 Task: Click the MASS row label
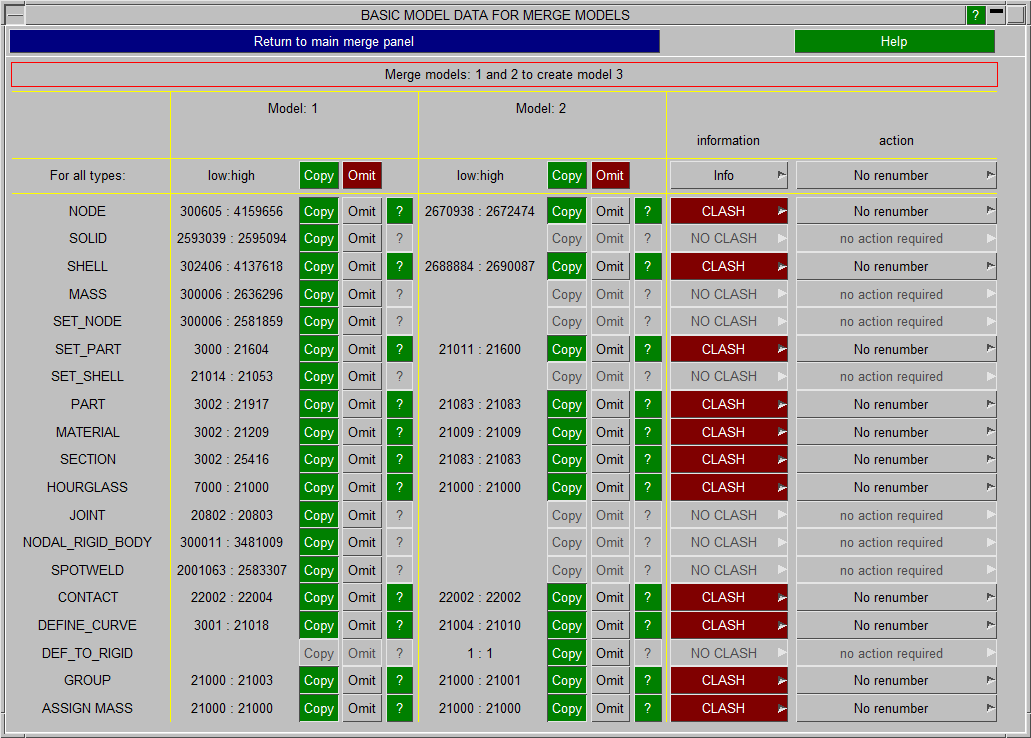click(87, 294)
